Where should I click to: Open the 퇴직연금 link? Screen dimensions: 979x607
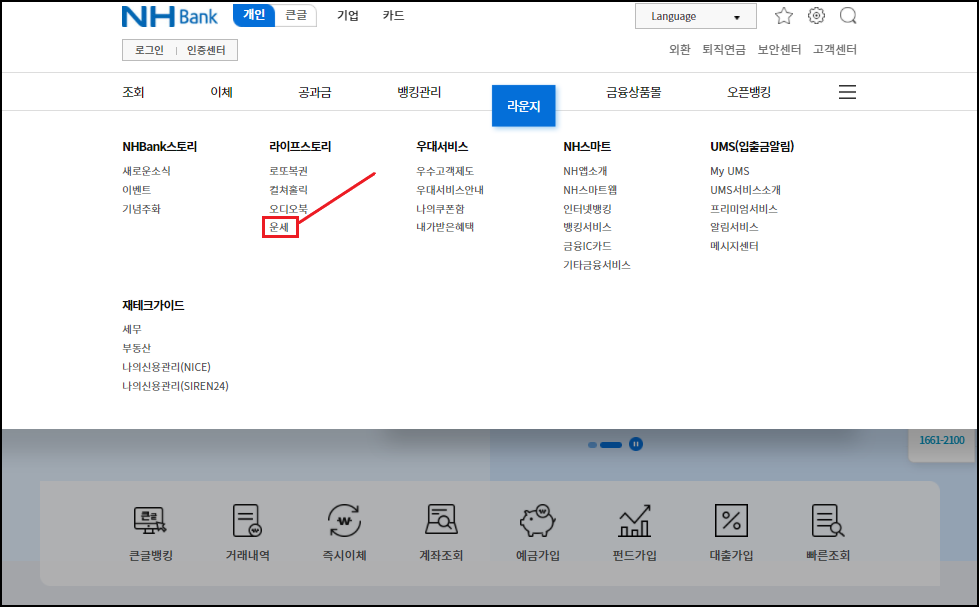pos(724,49)
